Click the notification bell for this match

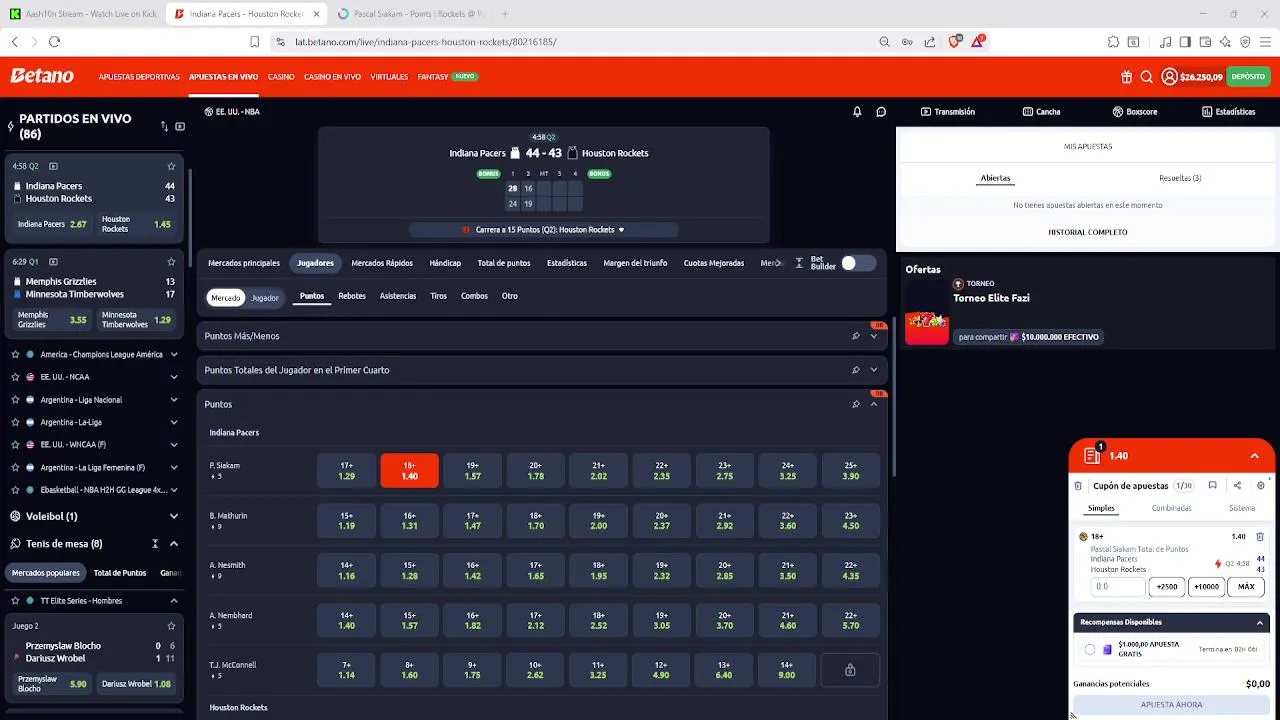857,112
